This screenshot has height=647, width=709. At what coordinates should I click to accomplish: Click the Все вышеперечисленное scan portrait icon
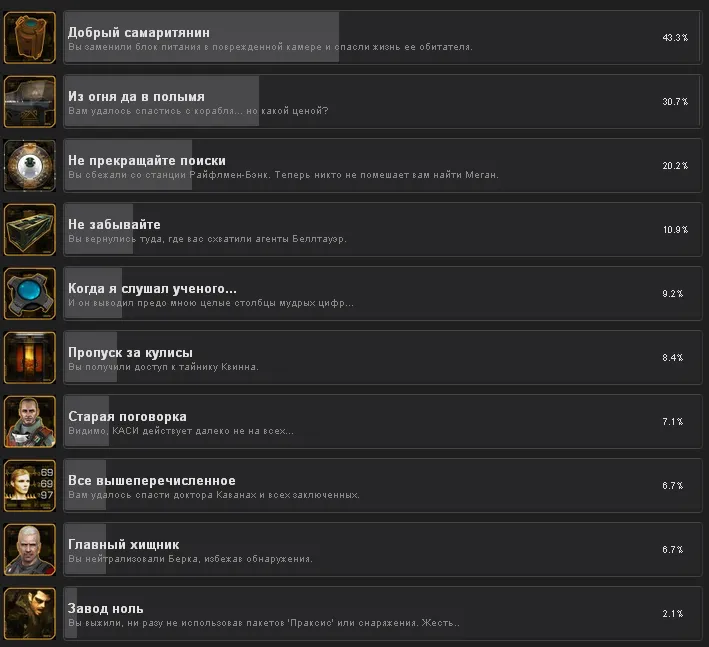pyautogui.click(x=30, y=486)
